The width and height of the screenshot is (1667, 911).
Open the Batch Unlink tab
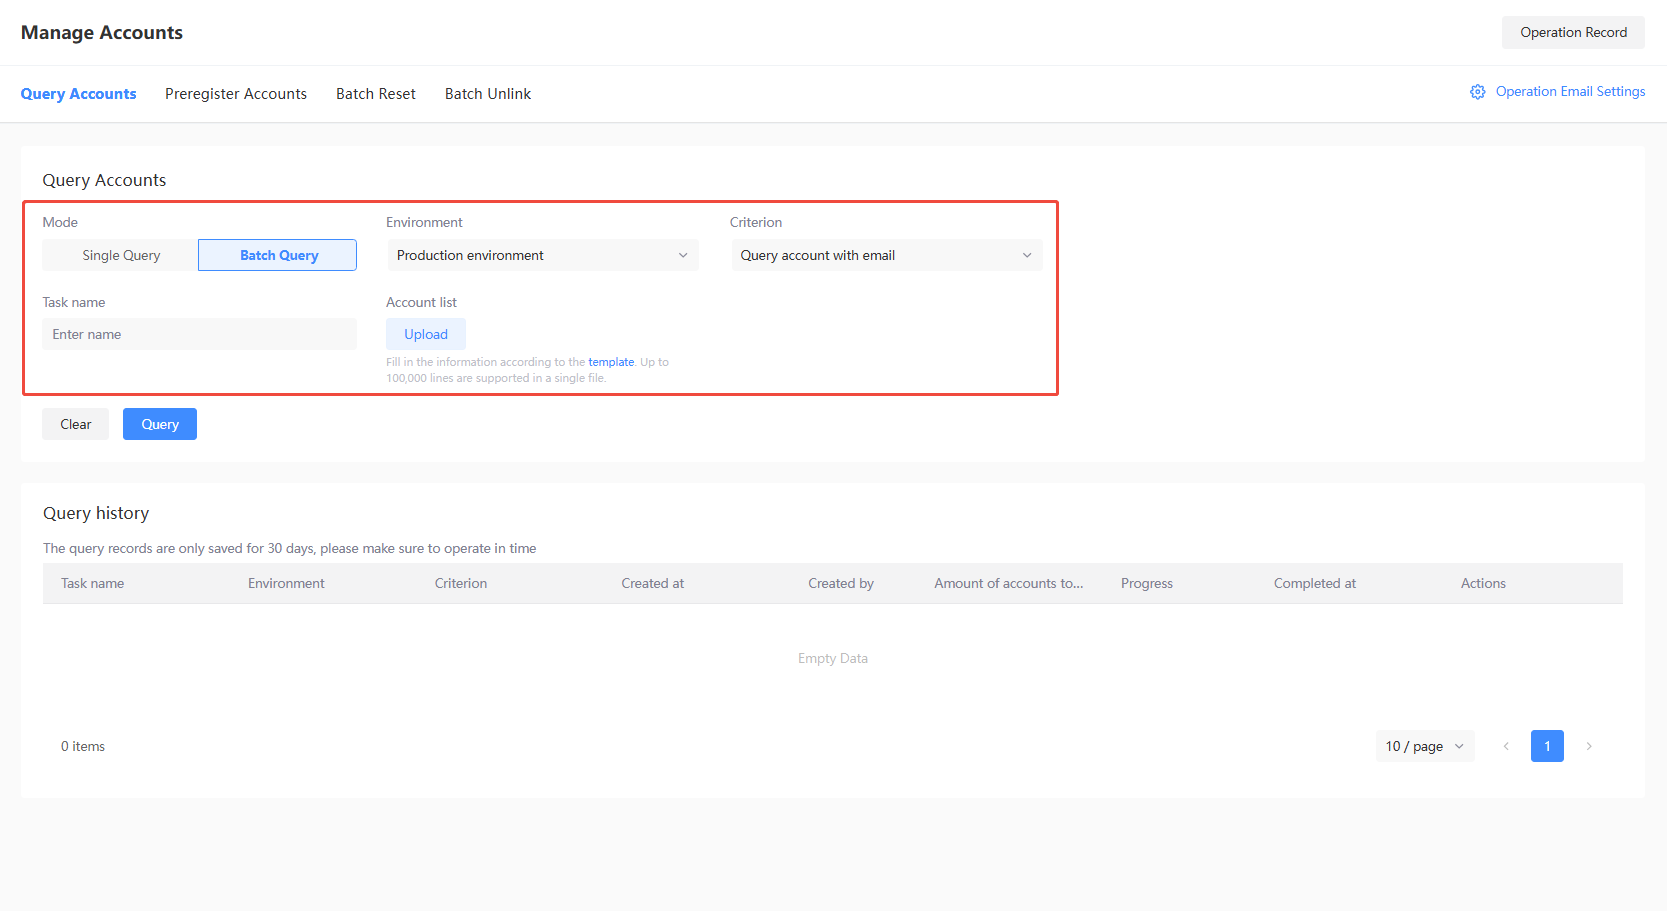coord(487,93)
